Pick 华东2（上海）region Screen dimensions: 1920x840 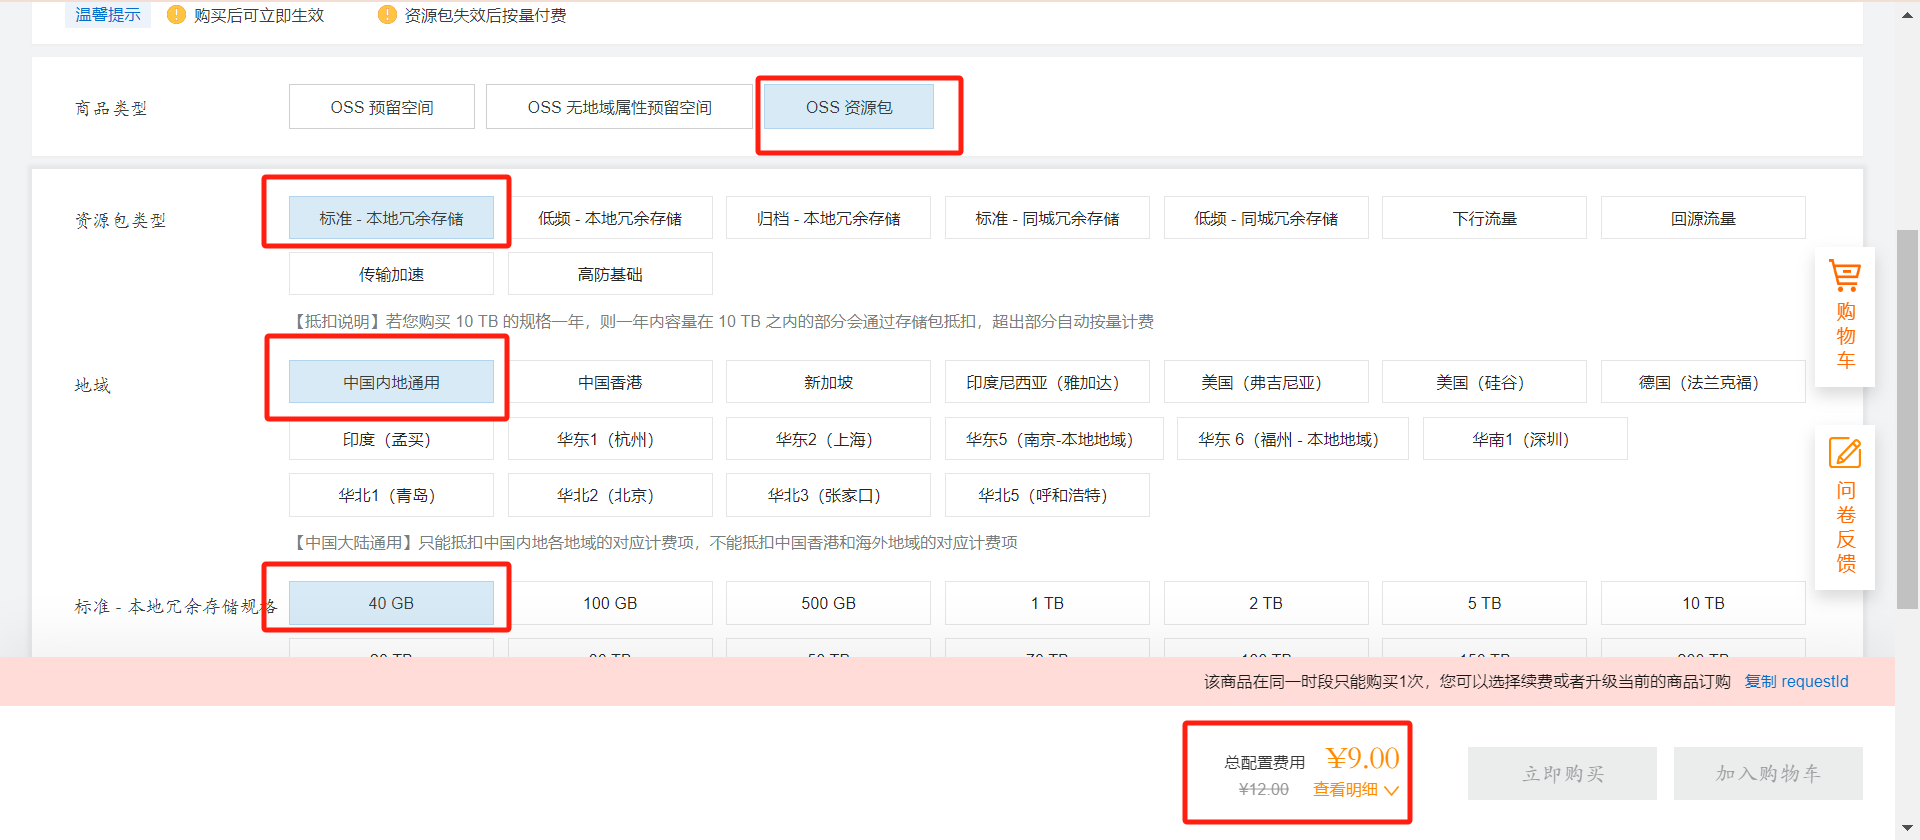(828, 439)
